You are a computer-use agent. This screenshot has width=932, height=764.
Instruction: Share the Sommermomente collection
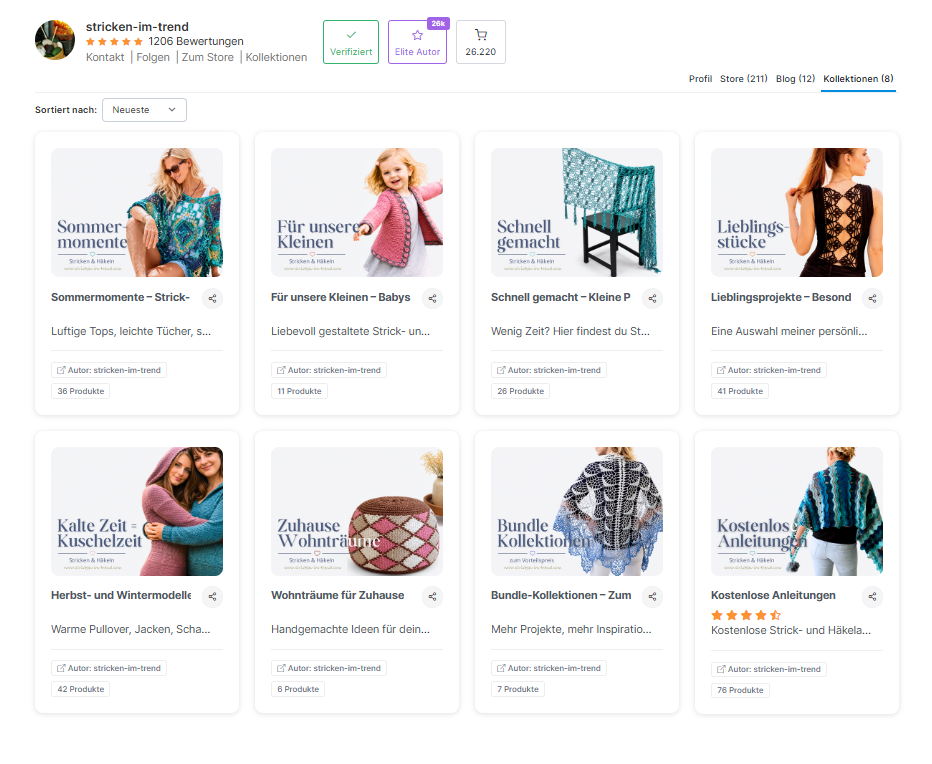(212, 298)
